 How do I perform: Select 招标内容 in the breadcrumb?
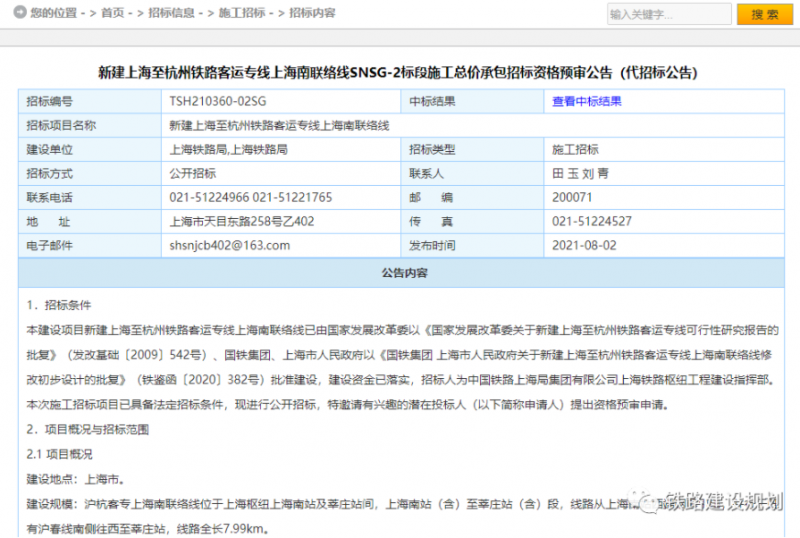tap(312, 14)
